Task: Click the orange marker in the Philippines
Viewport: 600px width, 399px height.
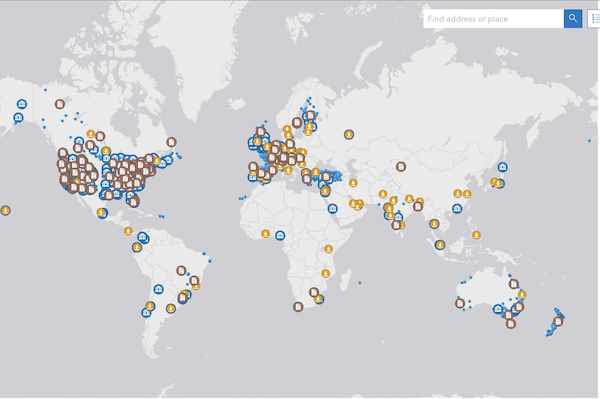Action: pos(476,235)
